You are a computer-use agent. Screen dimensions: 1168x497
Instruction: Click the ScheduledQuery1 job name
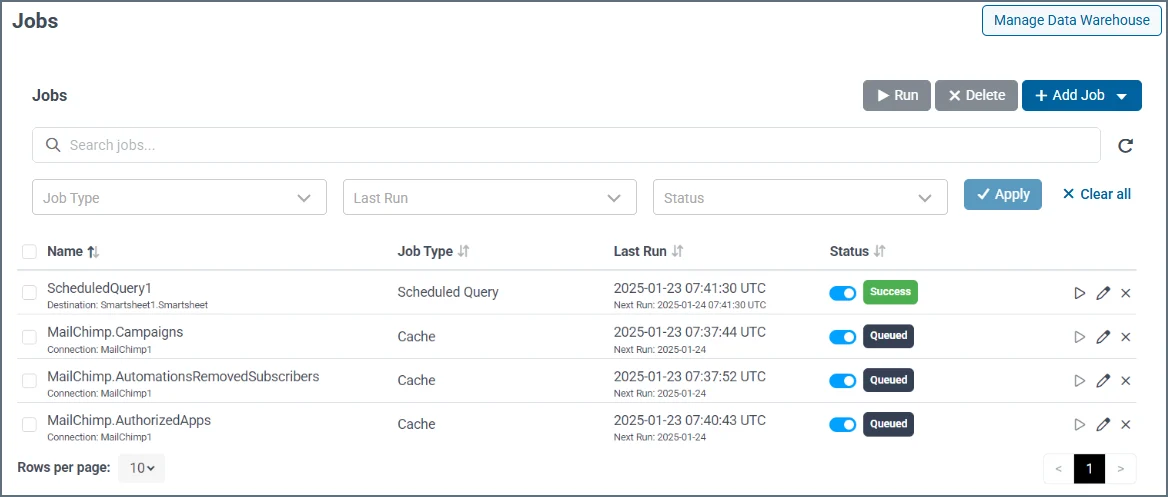click(x=99, y=288)
